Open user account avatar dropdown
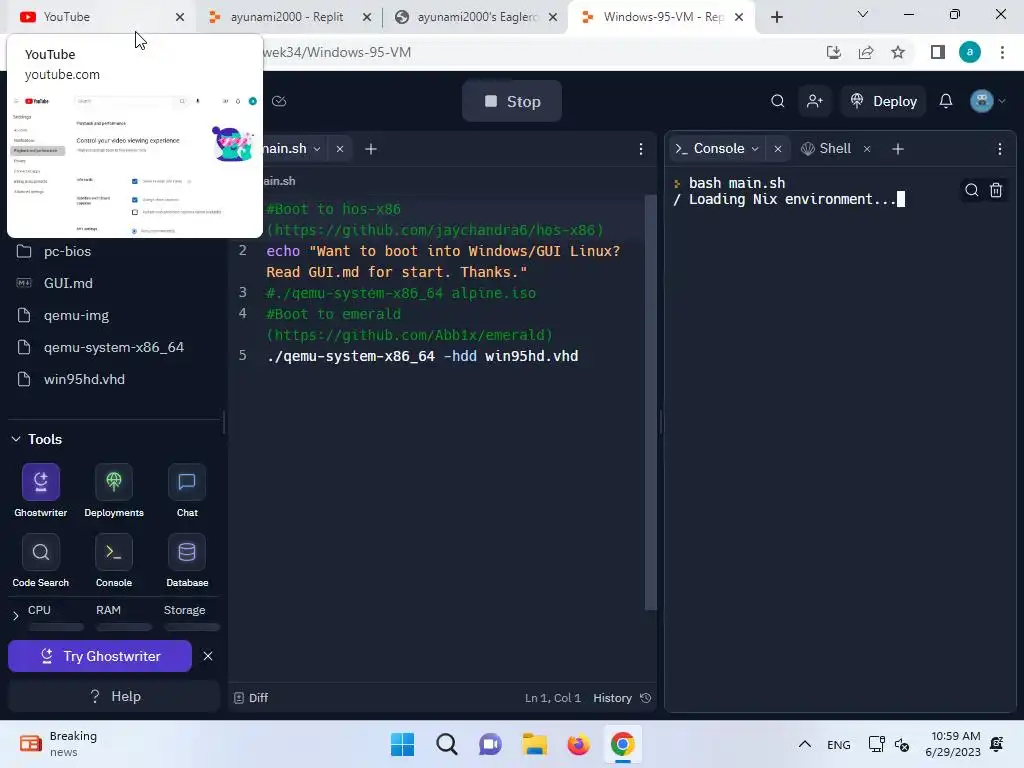1024x768 pixels. click(x=987, y=101)
